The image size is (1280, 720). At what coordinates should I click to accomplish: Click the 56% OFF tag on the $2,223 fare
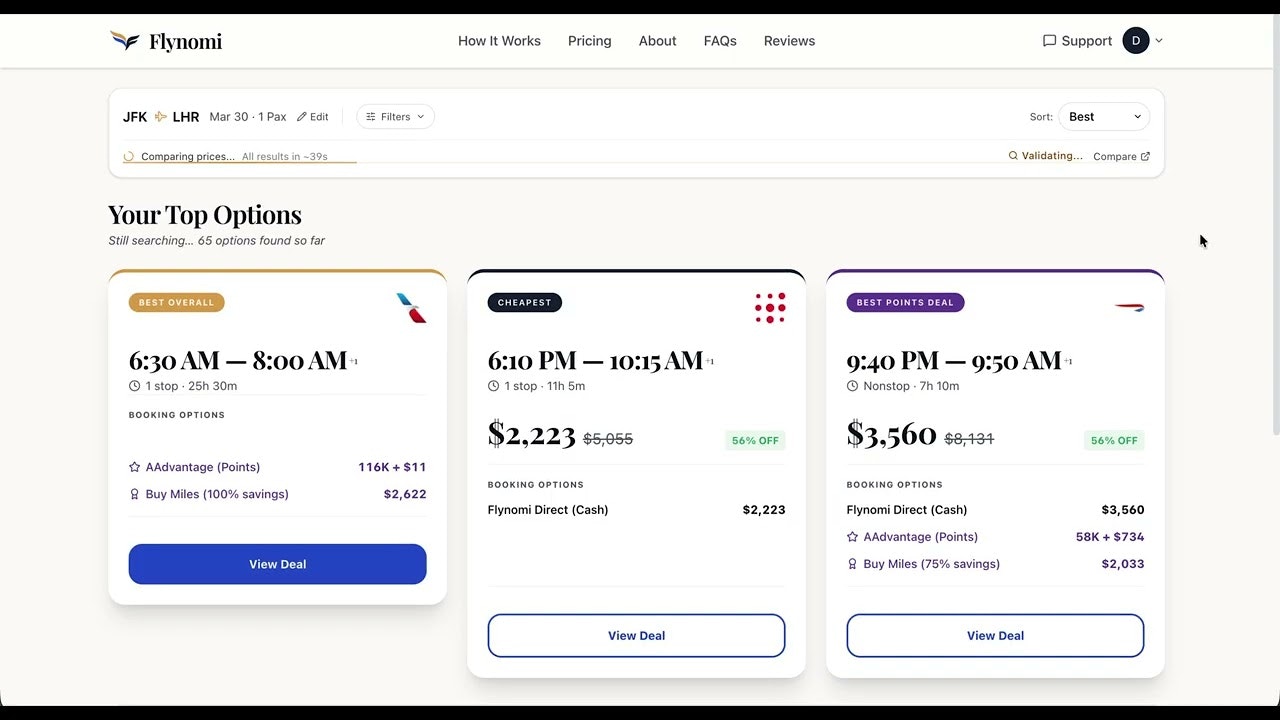pyautogui.click(x=755, y=441)
